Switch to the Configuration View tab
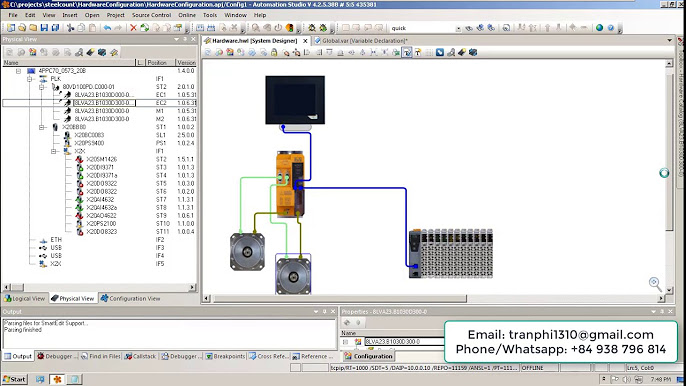 pos(130,298)
